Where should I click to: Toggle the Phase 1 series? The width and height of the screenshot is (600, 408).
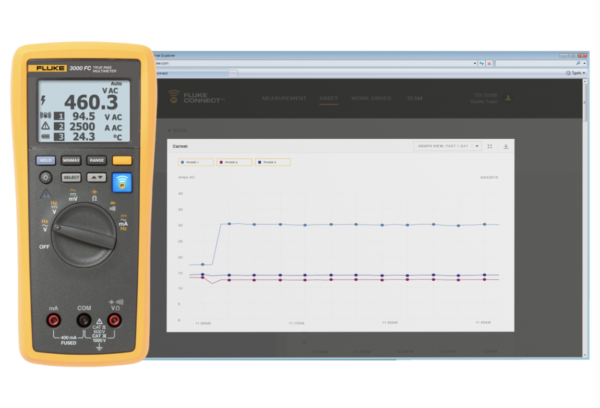coord(196,162)
